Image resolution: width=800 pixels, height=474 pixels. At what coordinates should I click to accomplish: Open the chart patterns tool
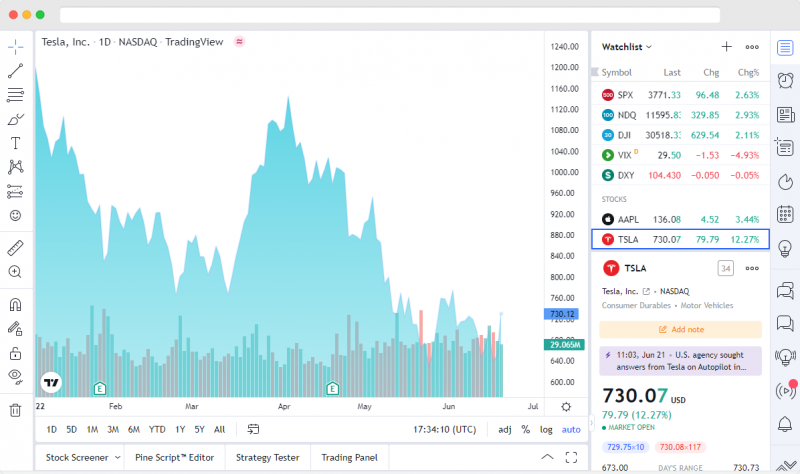tap(15, 167)
